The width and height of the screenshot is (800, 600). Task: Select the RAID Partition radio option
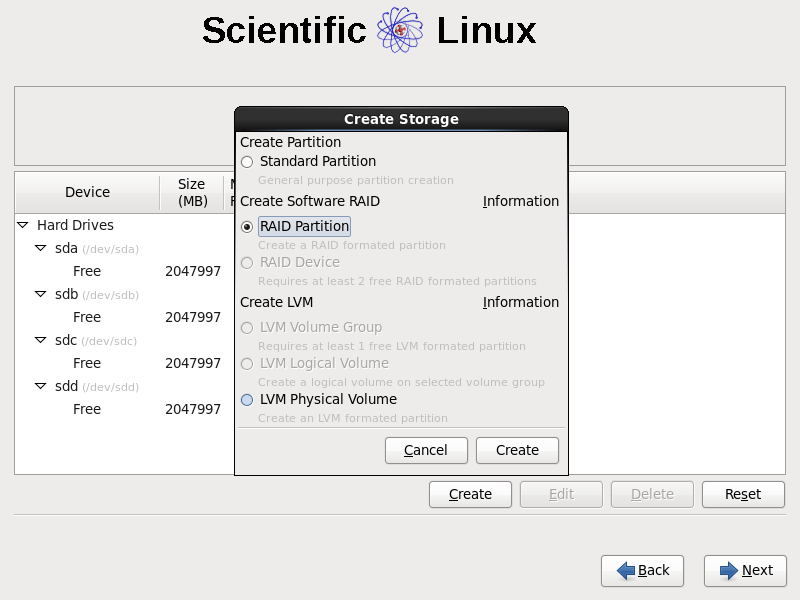pos(247,227)
